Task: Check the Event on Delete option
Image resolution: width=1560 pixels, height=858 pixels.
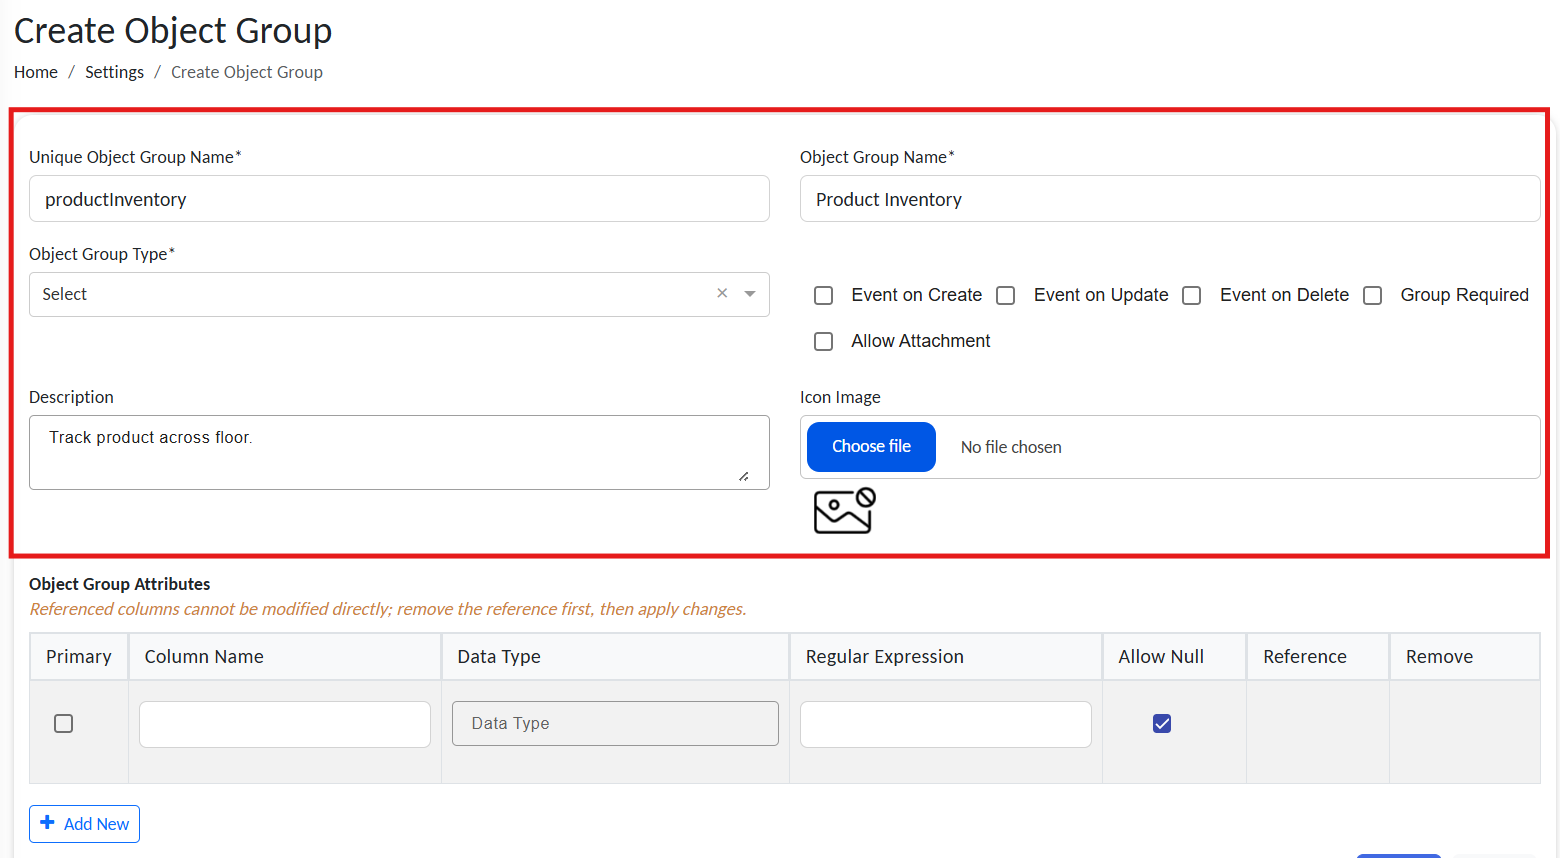Action: (x=1192, y=296)
